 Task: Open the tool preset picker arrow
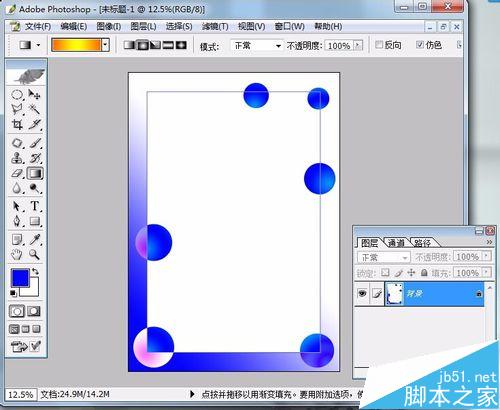[x=39, y=45]
